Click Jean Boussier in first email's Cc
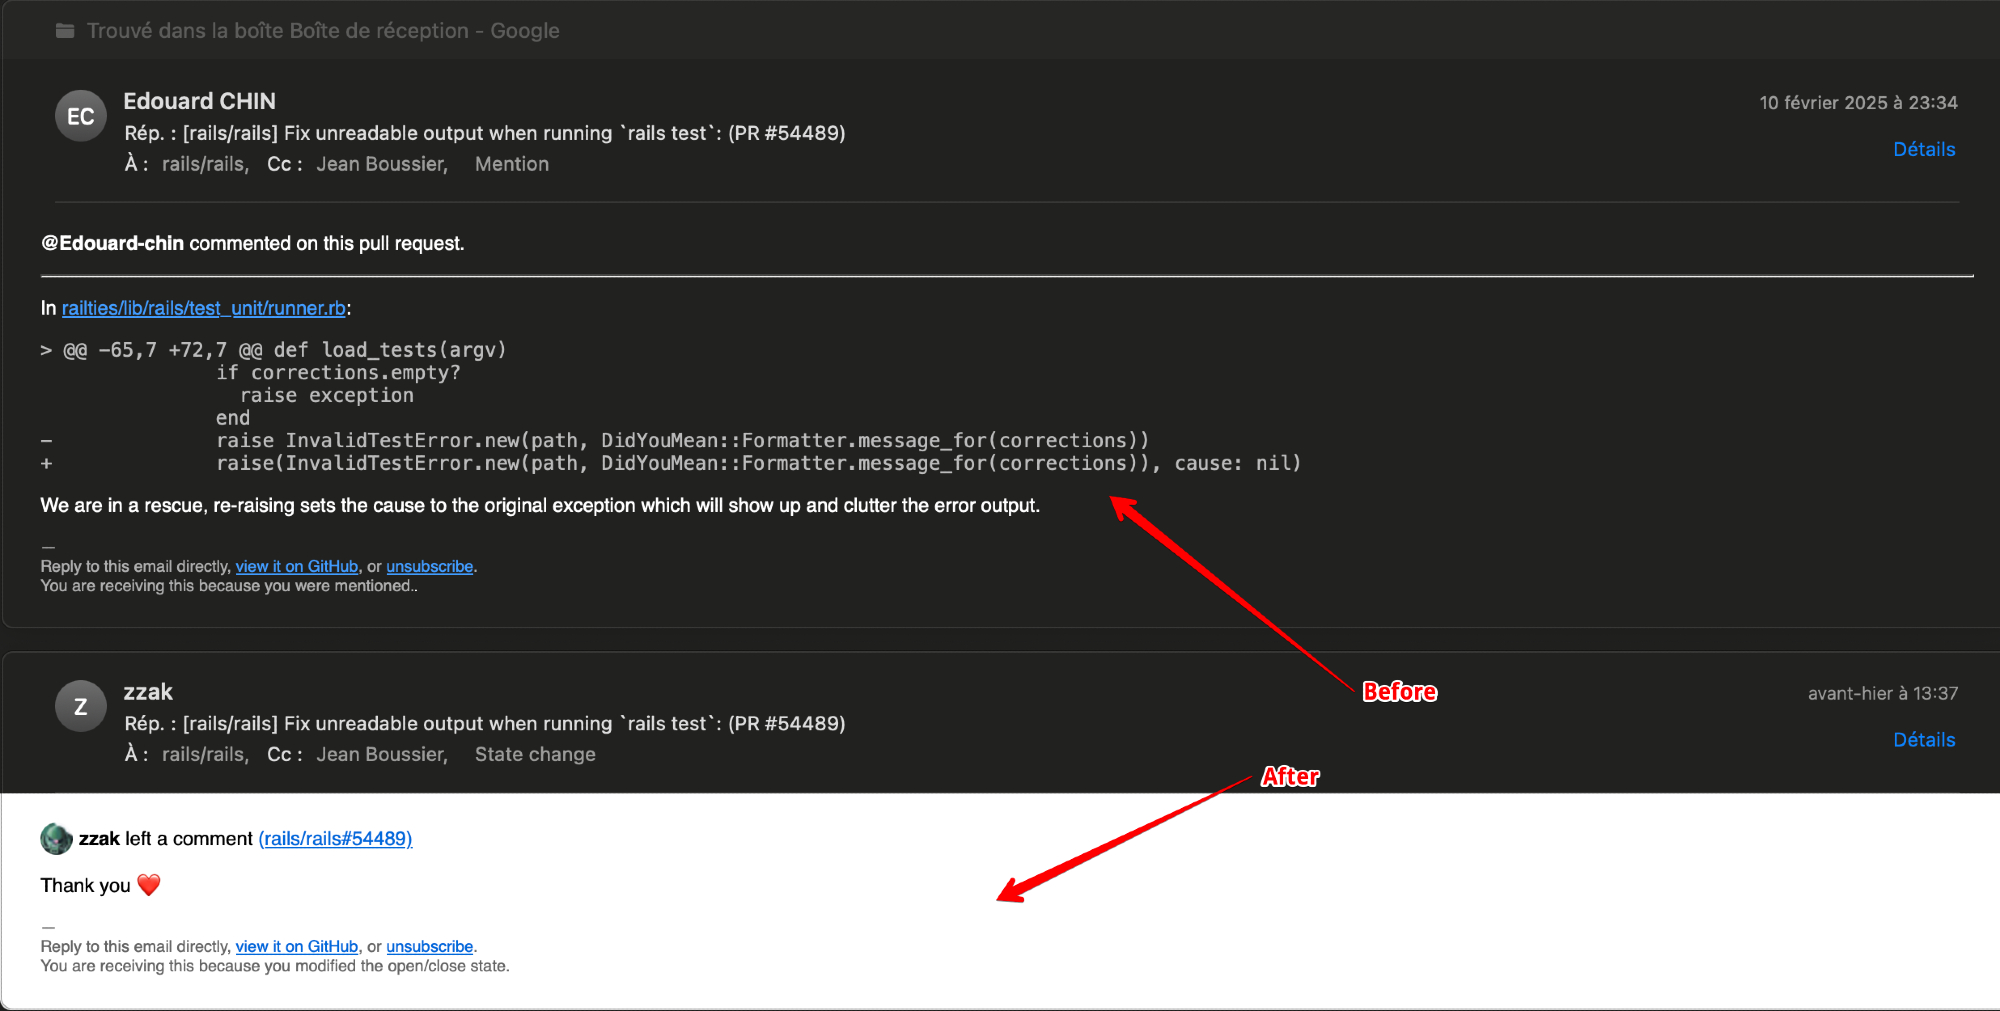Image resolution: width=2000 pixels, height=1011 pixels. click(x=381, y=164)
